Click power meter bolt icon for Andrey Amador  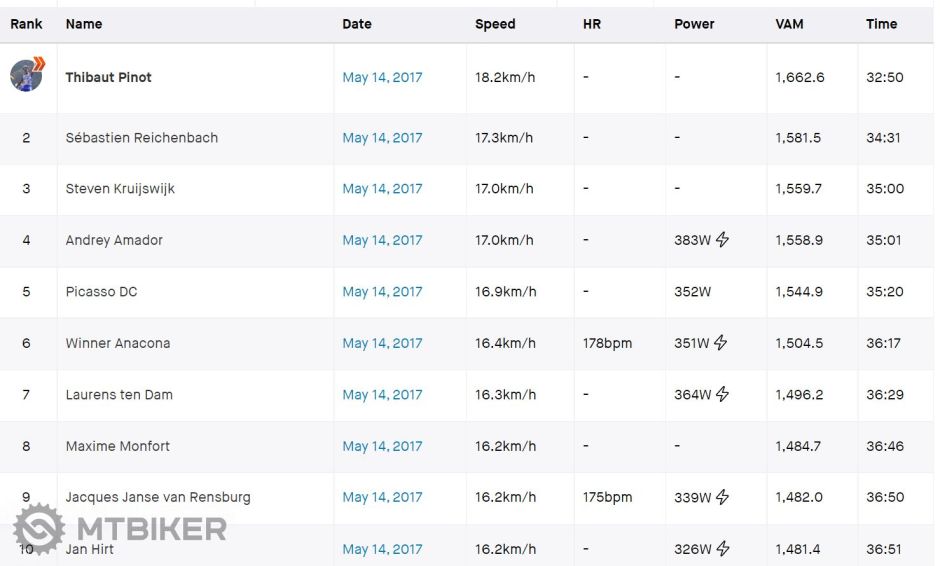point(722,240)
